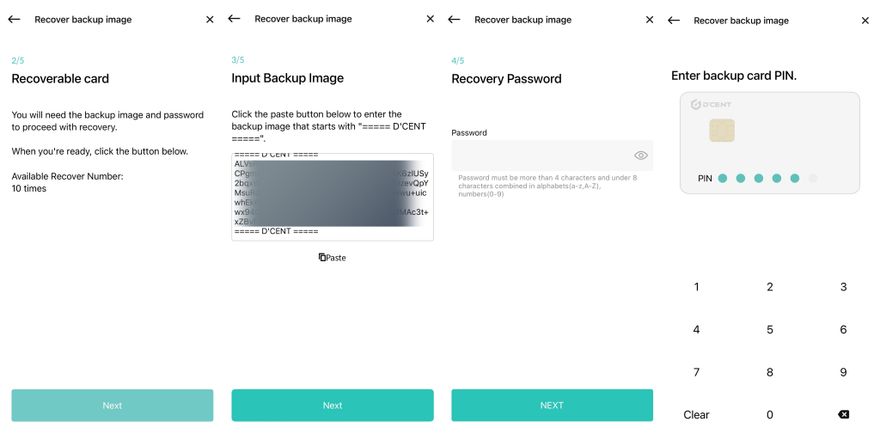Screen dimensions: 880x440
Task: Click inside the backup image text box
Action: [332, 197]
